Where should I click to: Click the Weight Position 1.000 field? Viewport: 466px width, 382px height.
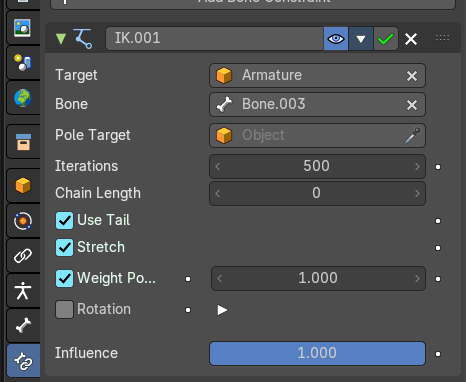[x=318, y=278]
